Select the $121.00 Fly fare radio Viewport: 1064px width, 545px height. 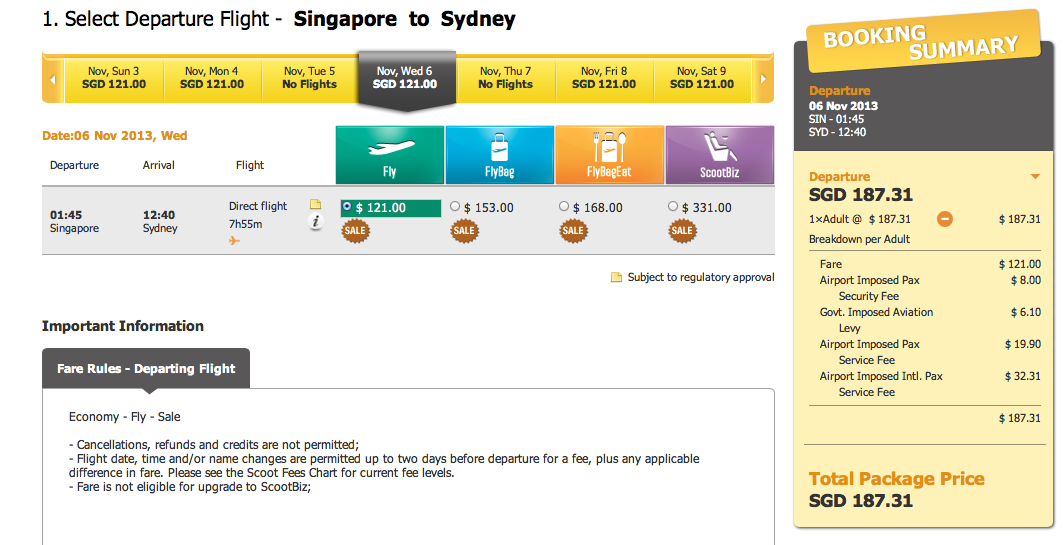[347, 206]
